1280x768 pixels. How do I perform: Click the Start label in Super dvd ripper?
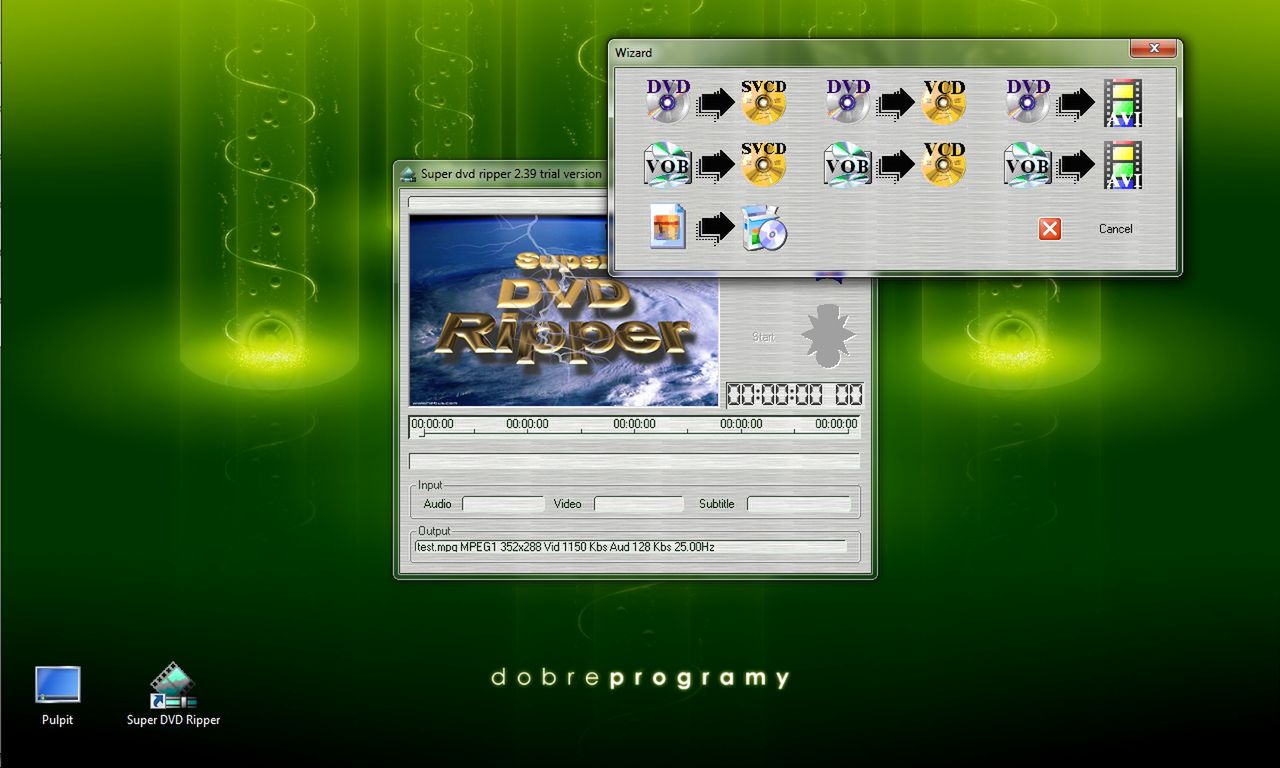(763, 337)
